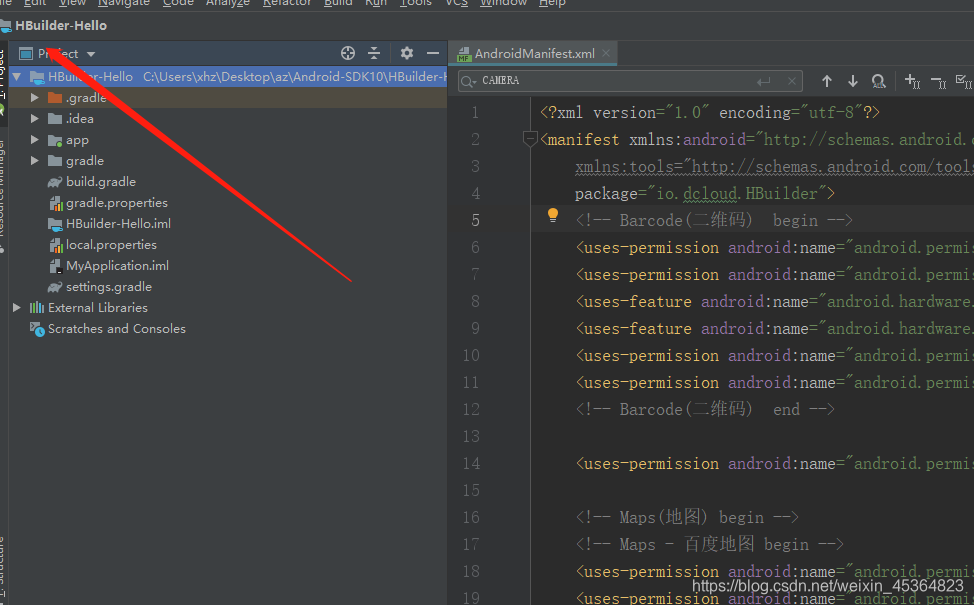This screenshot has height=605, width=974.
Task: Select all occurrences icon in find bar
Action: coord(964,81)
